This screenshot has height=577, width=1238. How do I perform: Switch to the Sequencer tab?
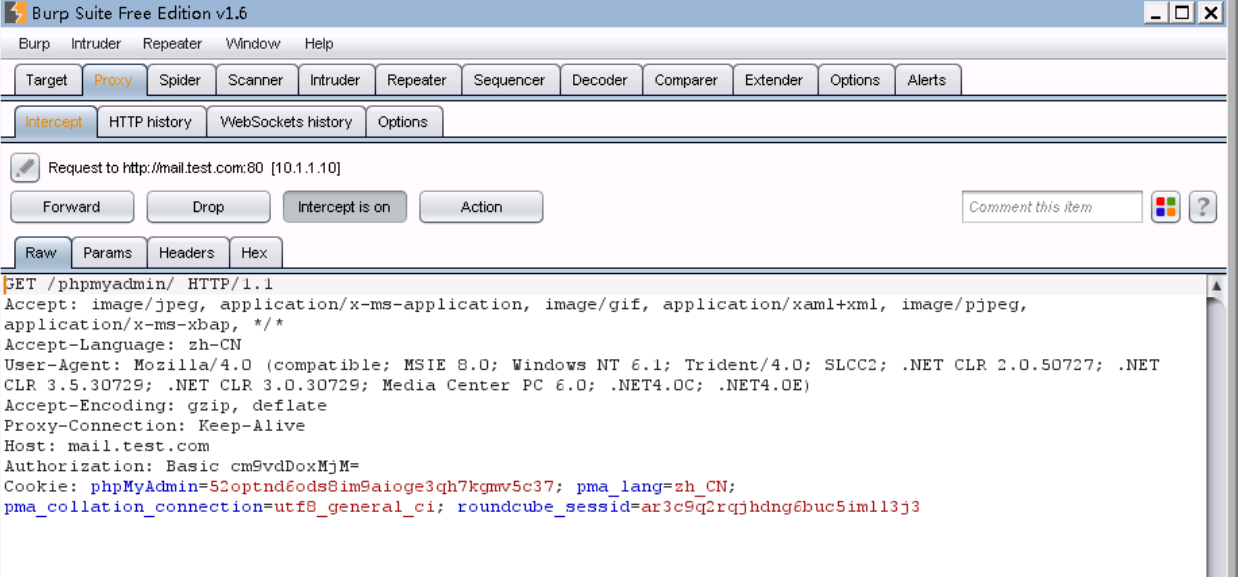click(x=509, y=80)
